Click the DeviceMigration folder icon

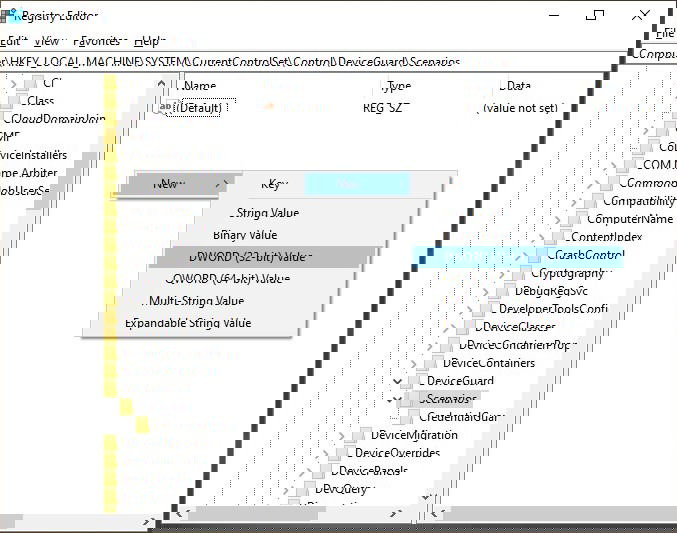point(359,435)
